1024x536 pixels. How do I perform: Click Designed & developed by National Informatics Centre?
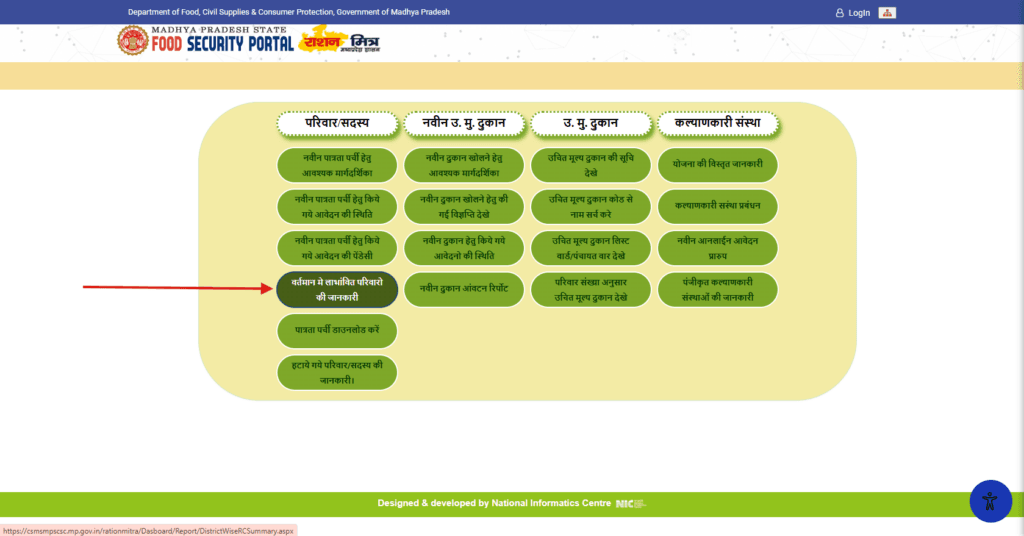coord(494,503)
